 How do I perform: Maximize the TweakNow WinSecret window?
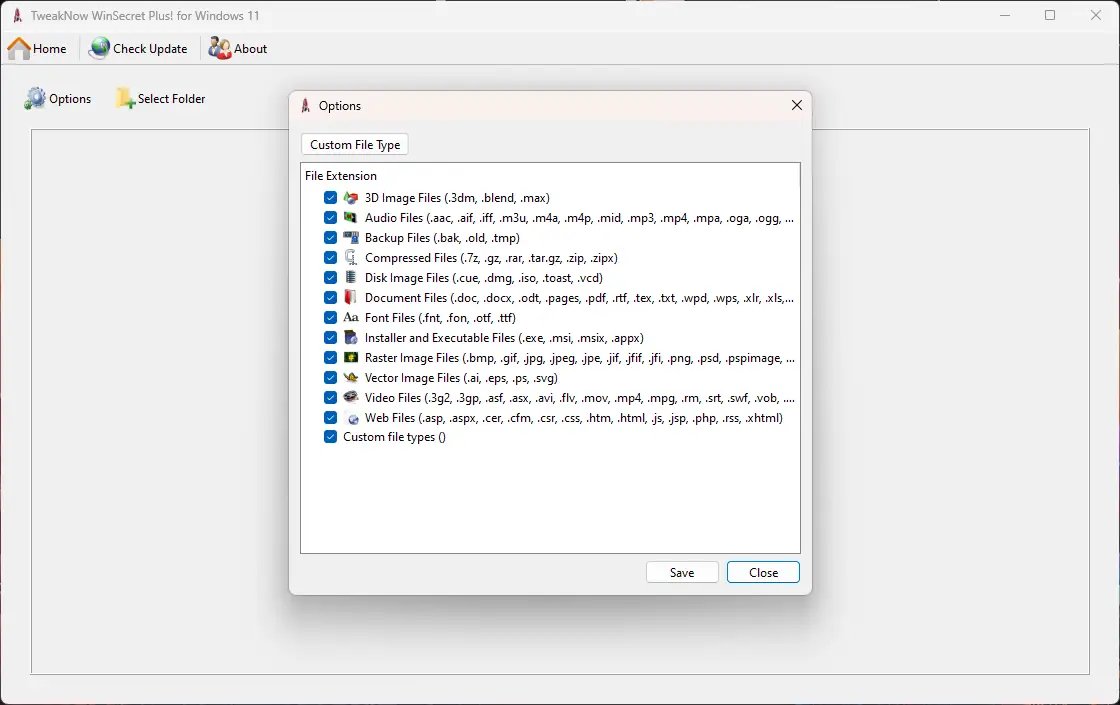click(1050, 15)
